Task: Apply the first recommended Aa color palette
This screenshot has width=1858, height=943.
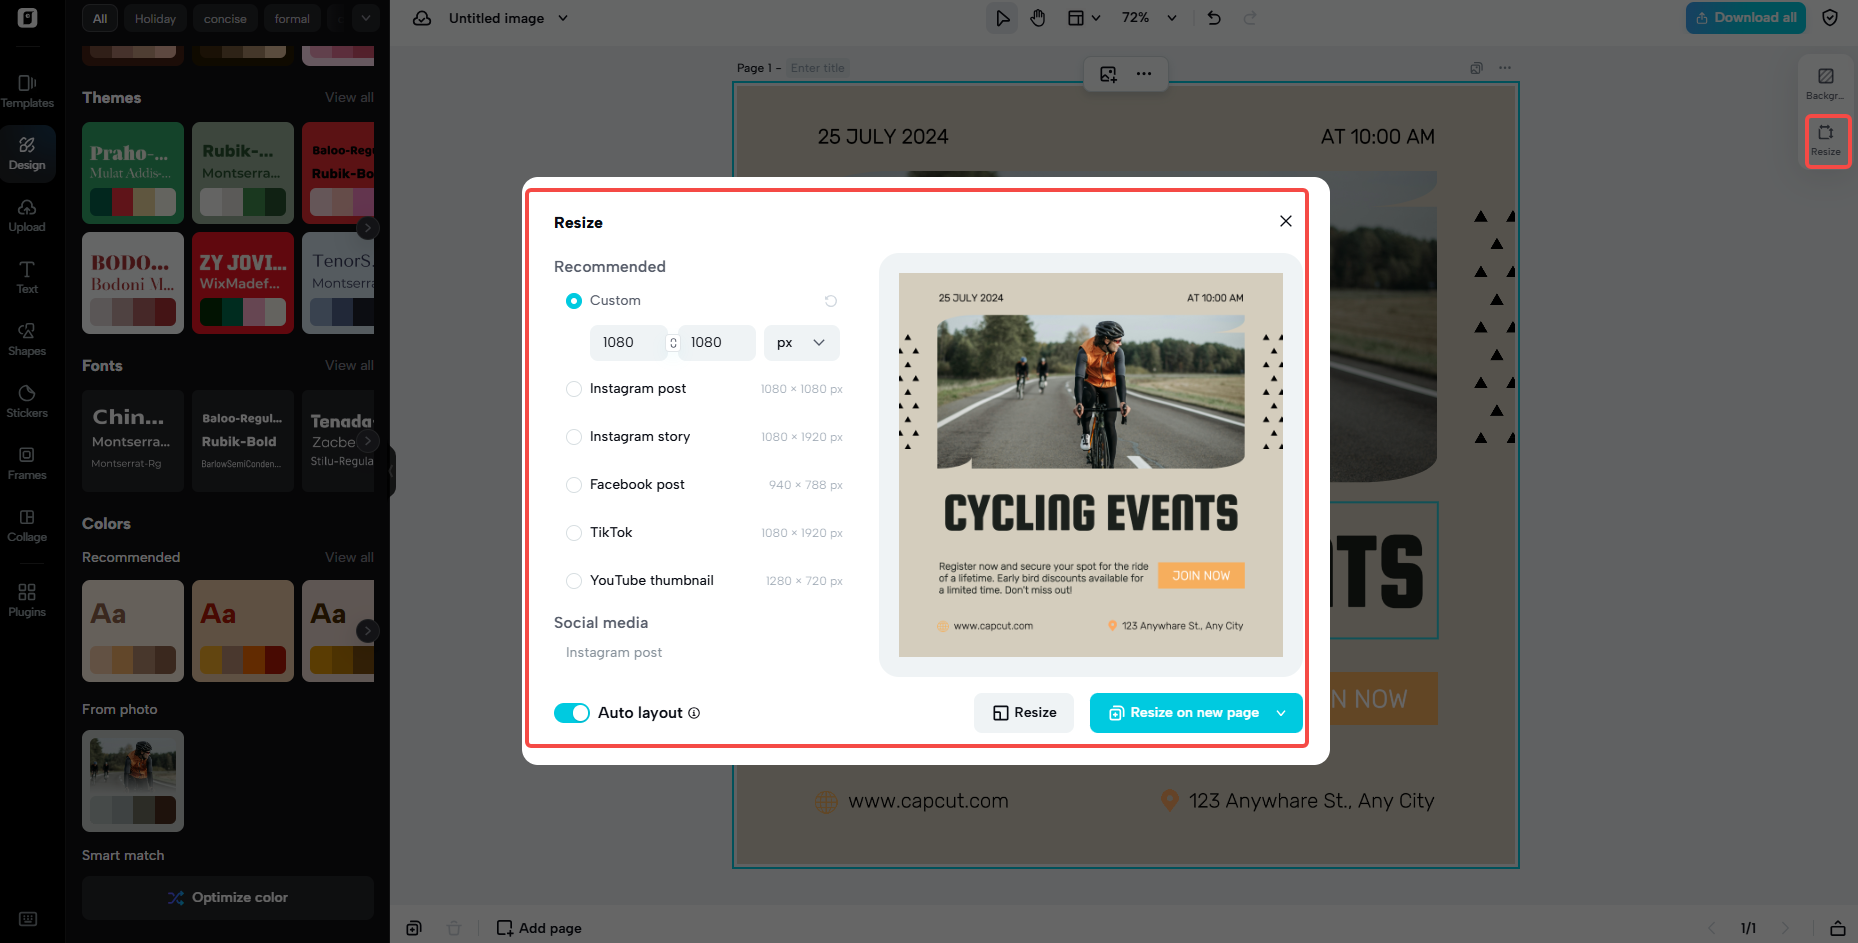Action: point(133,631)
